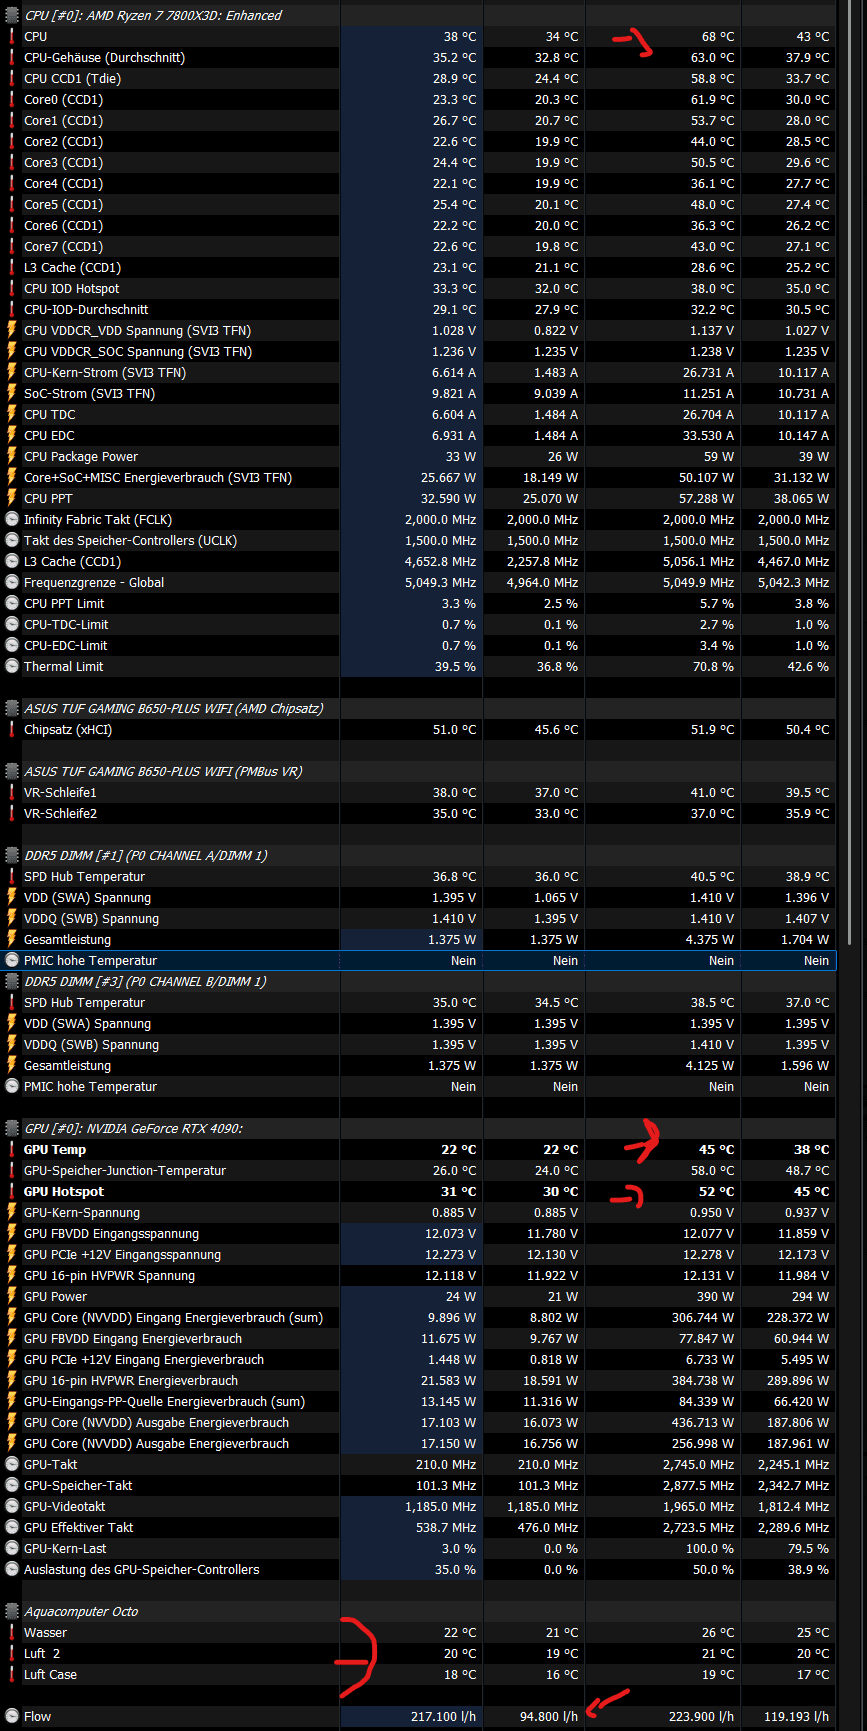Click the thermometer icon of VR-Schleife2
The width and height of the screenshot is (867, 1731).
click(x=12, y=814)
